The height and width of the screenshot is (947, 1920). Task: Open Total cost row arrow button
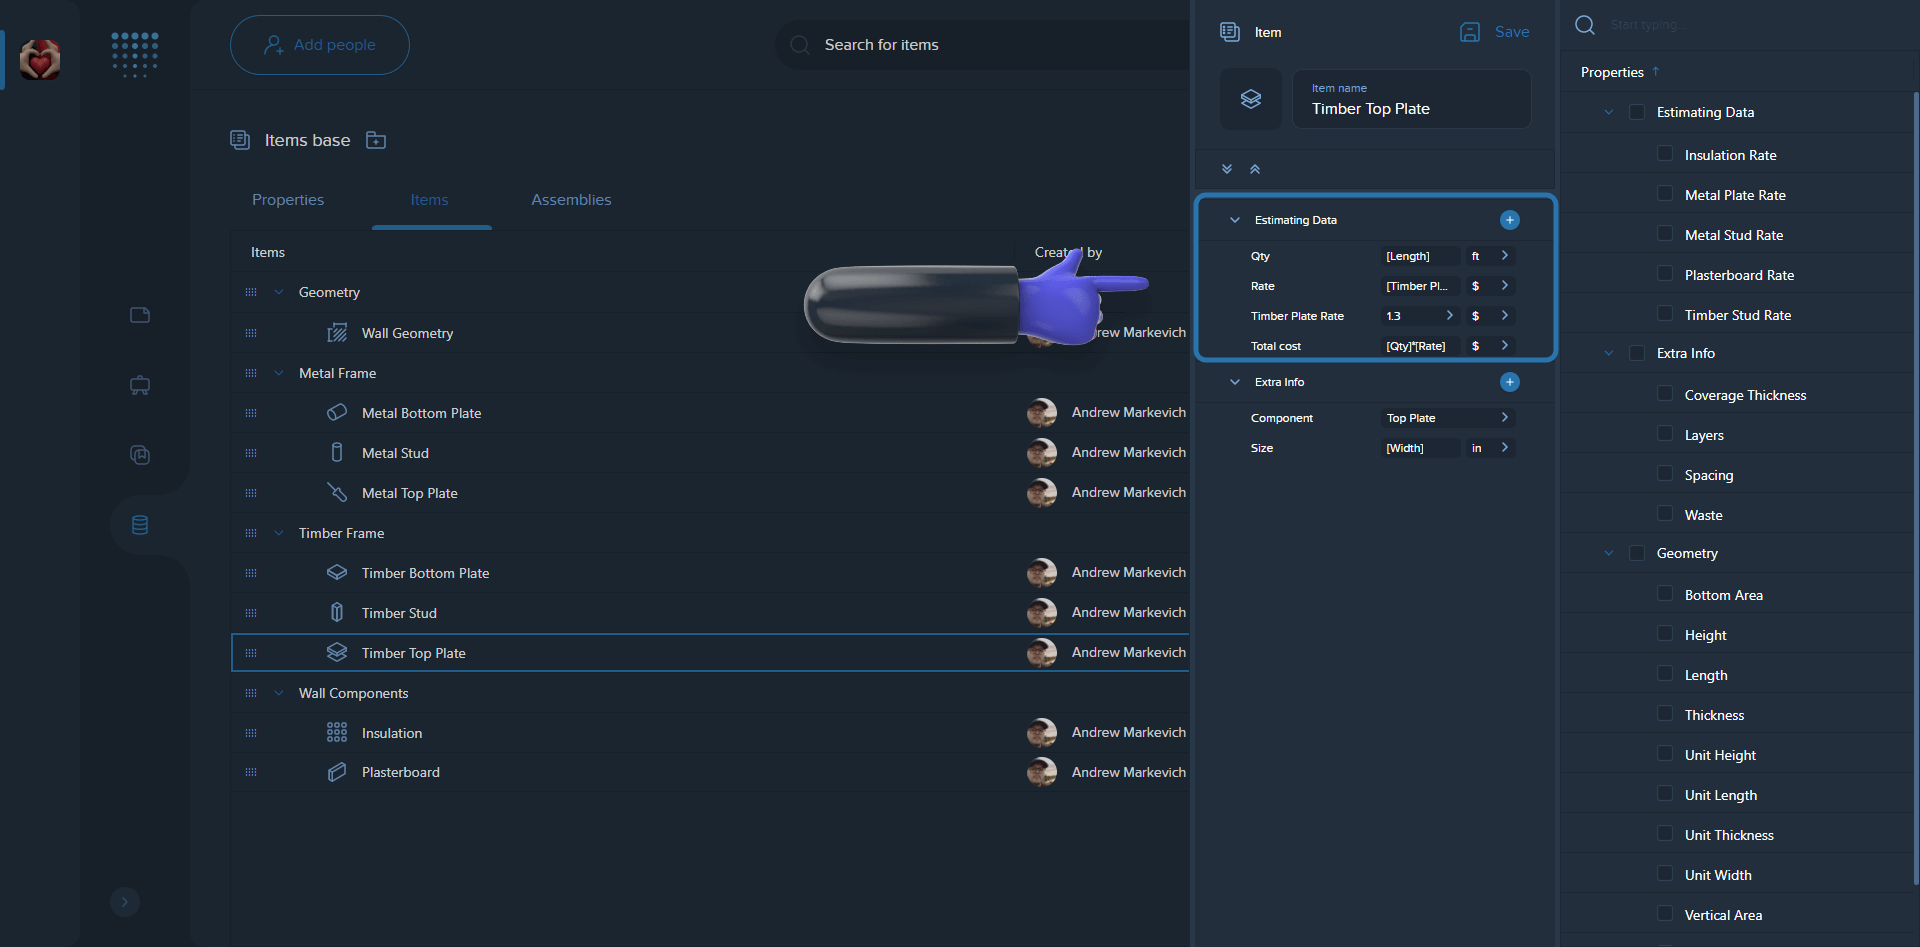coord(1505,346)
